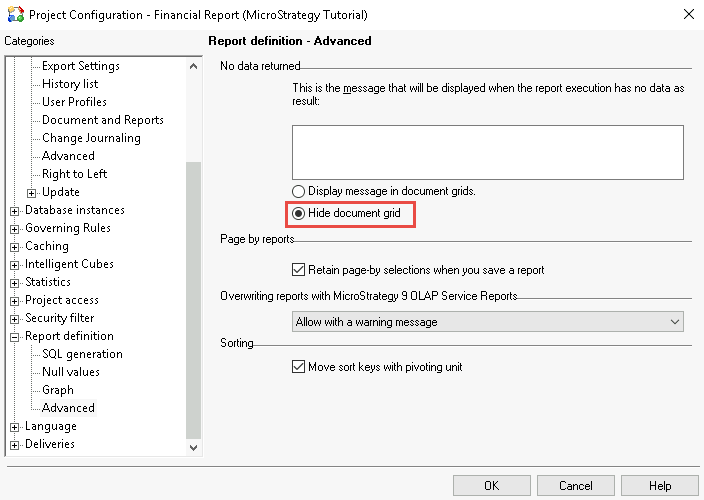The width and height of the screenshot is (704, 500).
Task: Expand the Intelligent Cubes node
Action: (14, 265)
